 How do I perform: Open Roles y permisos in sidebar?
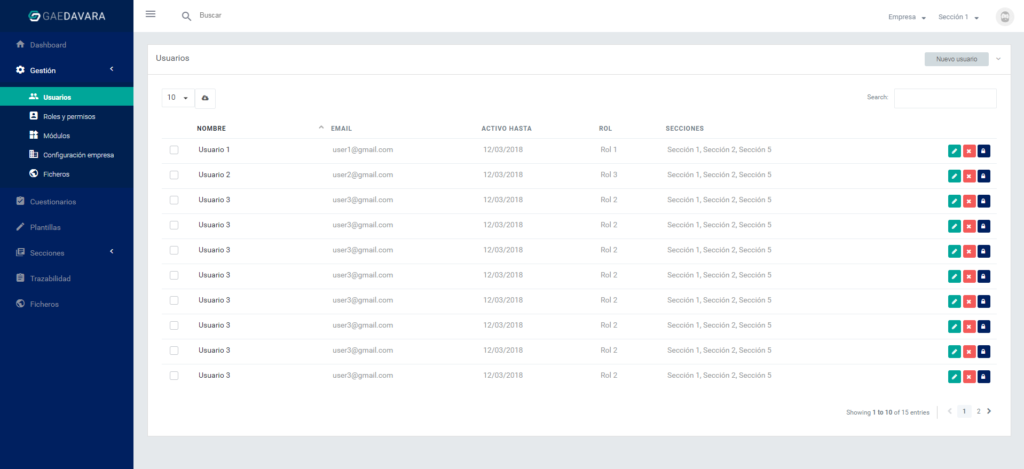(x=69, y=116)
